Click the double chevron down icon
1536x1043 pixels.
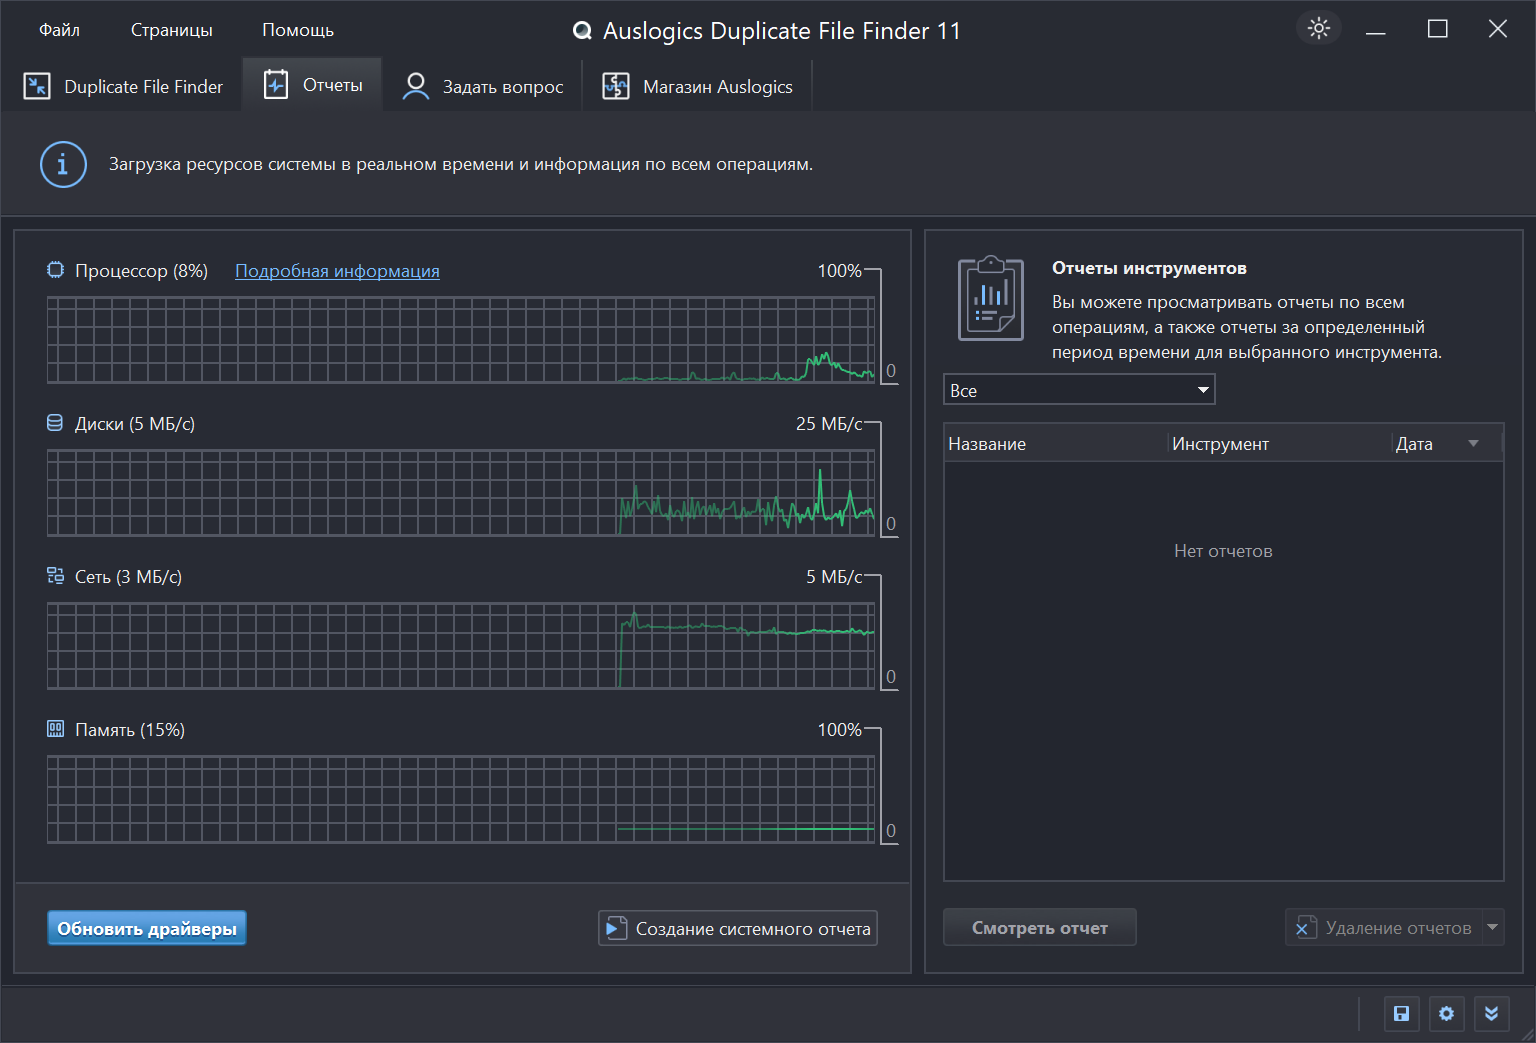pyautogui.click(x=1491, y=1014)
